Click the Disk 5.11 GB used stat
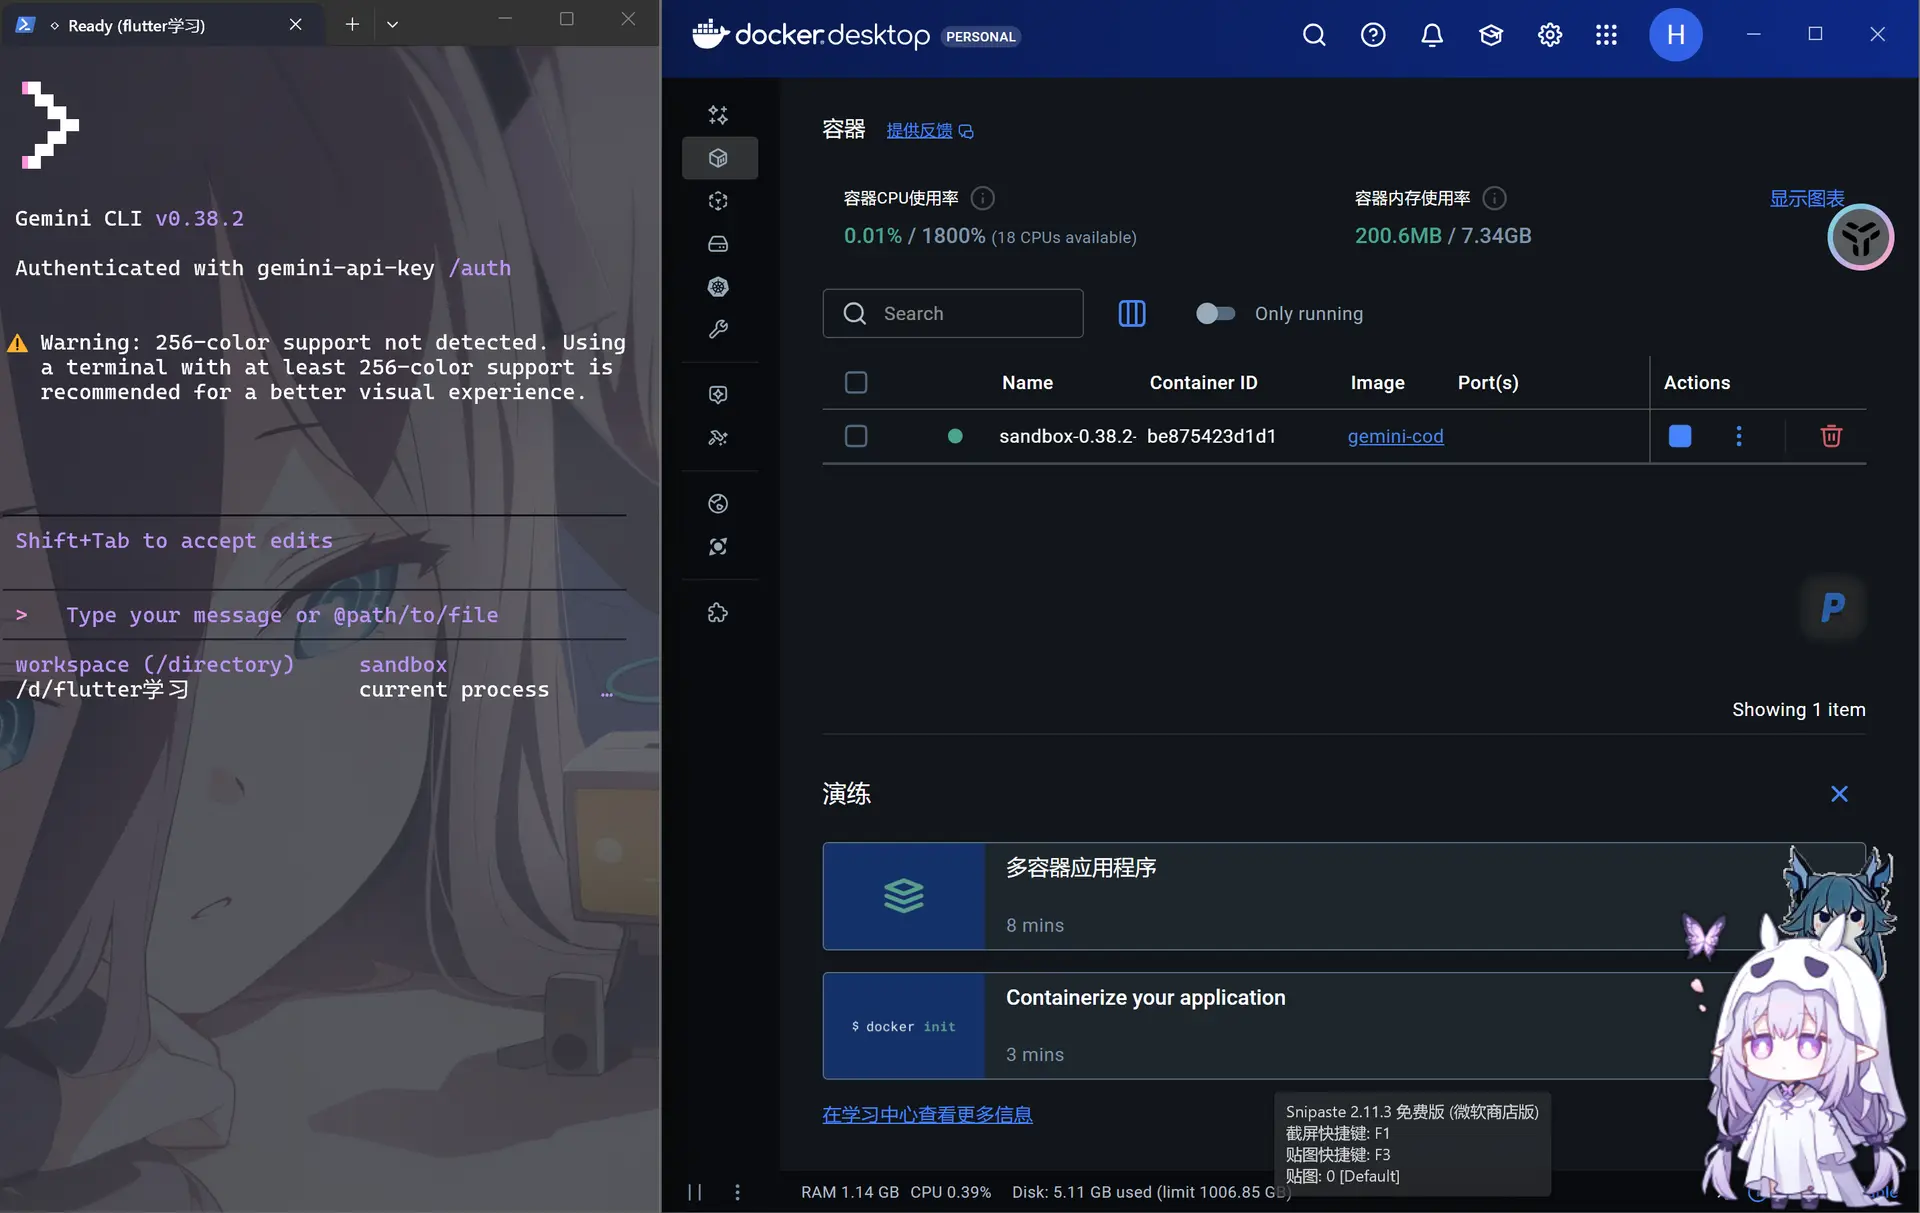This screenshot has width=1920, height=1213. coord(1151,1192)
